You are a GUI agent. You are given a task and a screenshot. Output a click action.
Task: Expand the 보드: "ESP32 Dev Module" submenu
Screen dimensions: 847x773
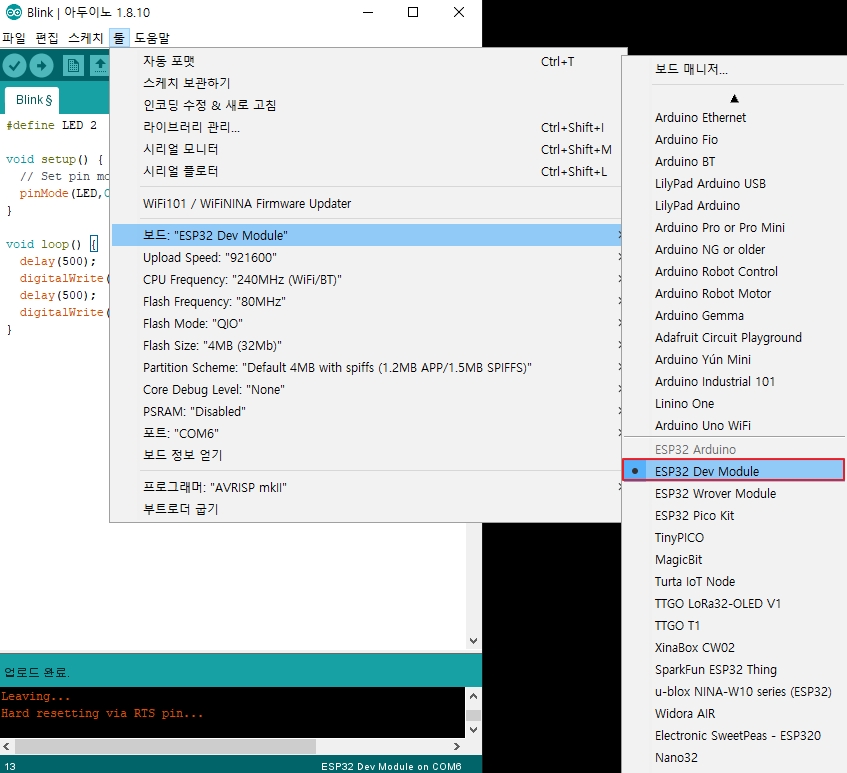tap(366, 236)
